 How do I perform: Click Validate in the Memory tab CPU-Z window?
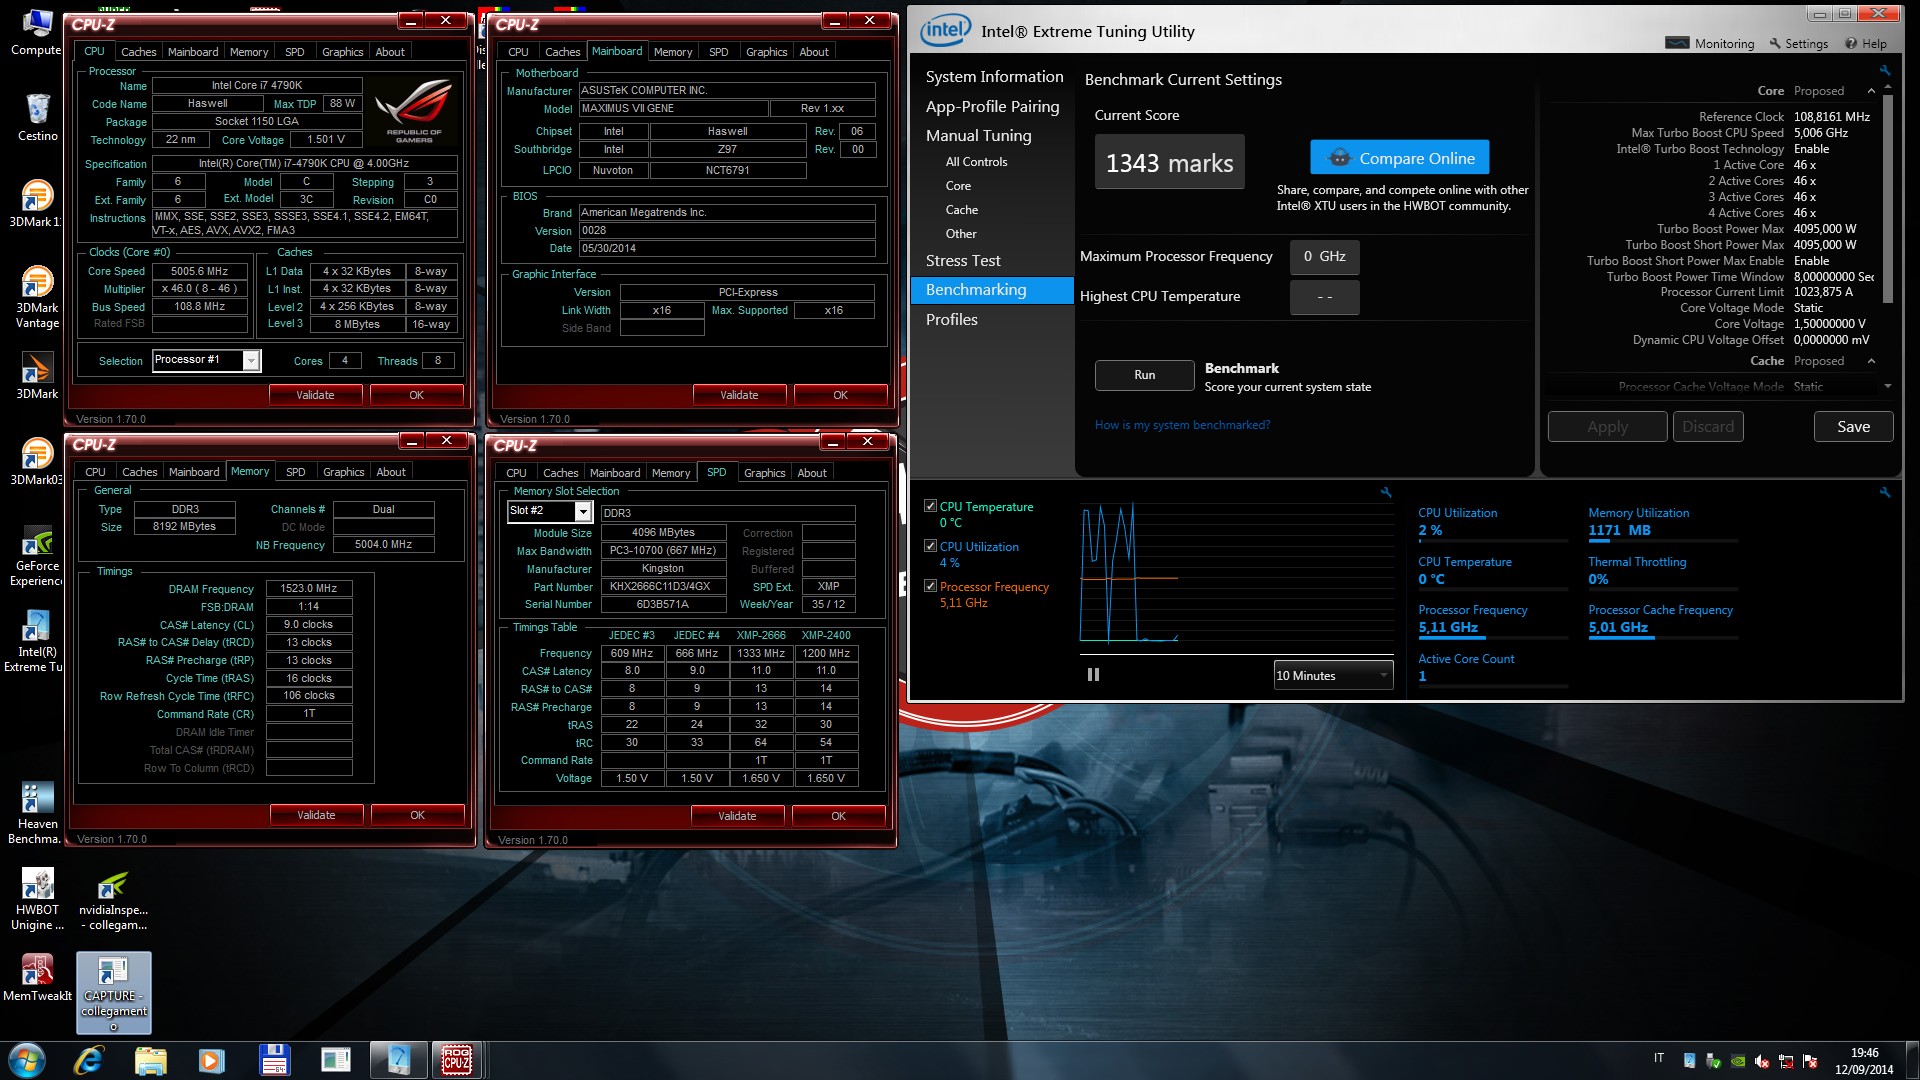(x=316, y=815)
